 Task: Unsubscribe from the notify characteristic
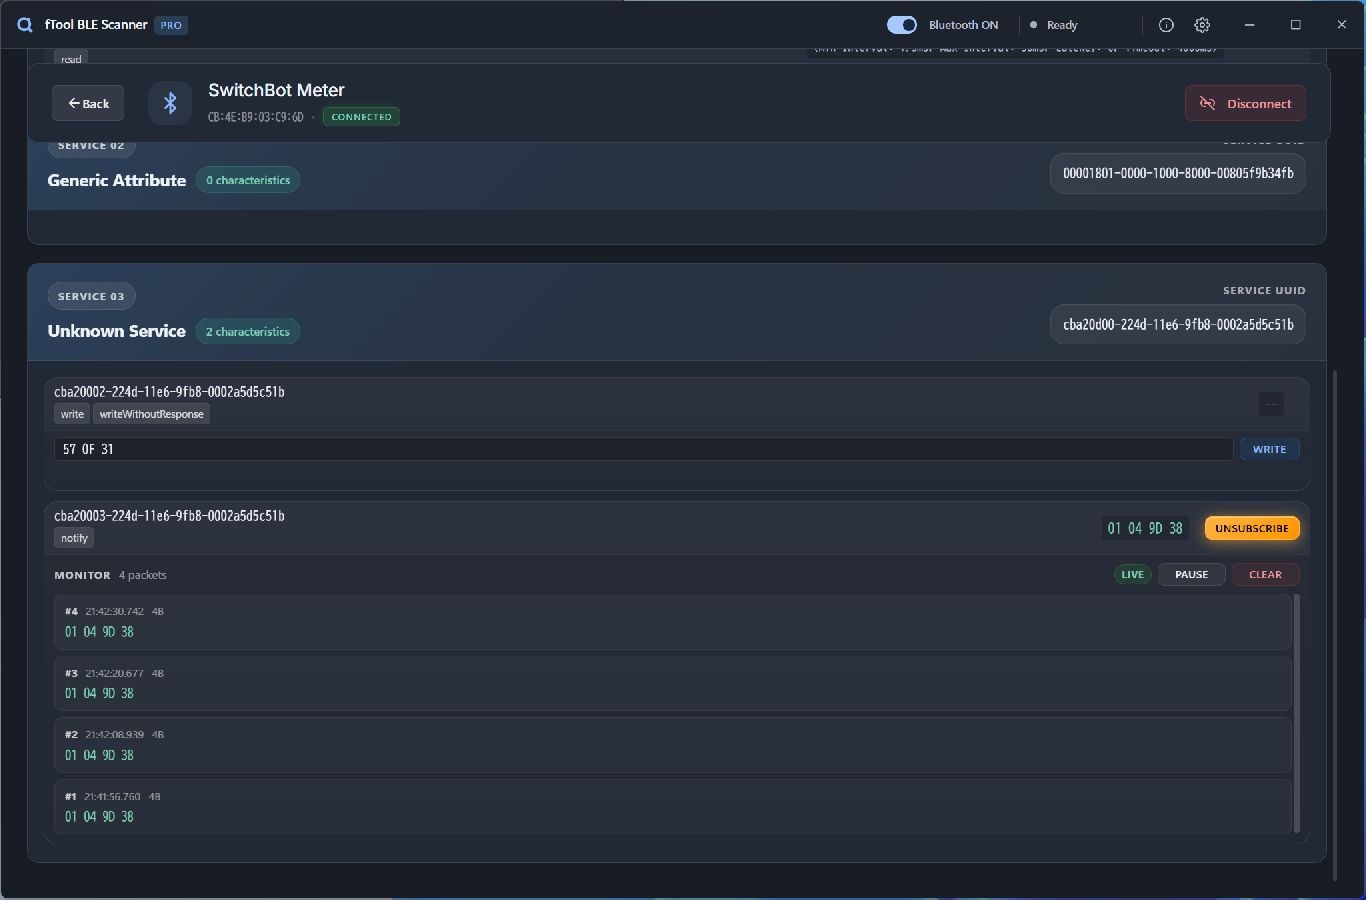coord(1252,528)
